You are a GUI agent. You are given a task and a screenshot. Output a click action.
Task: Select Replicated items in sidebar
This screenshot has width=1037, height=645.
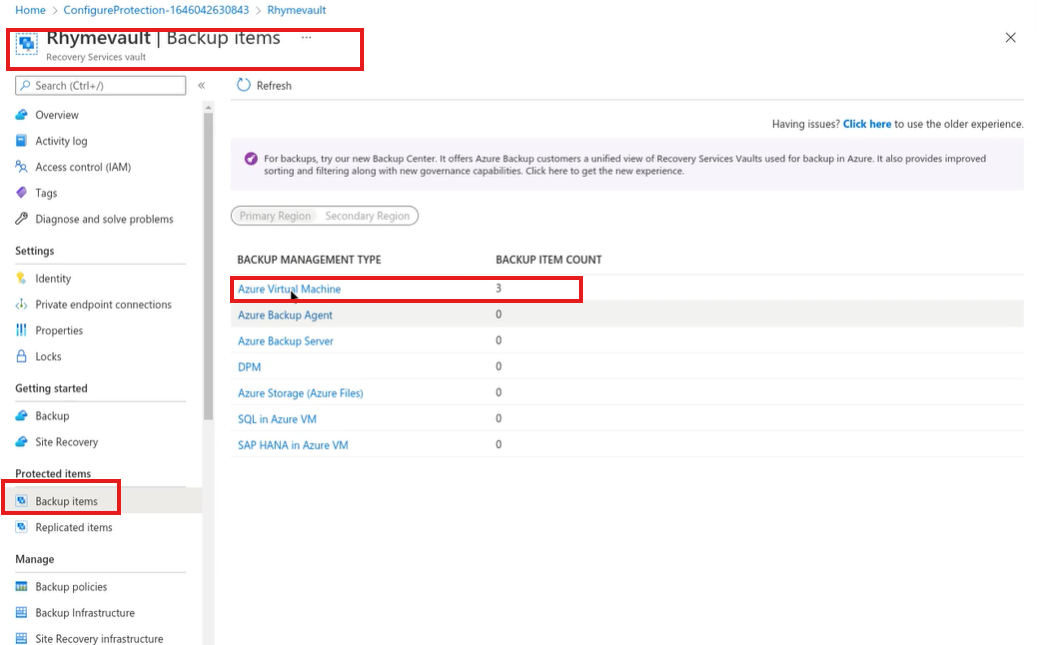[74, 527]
